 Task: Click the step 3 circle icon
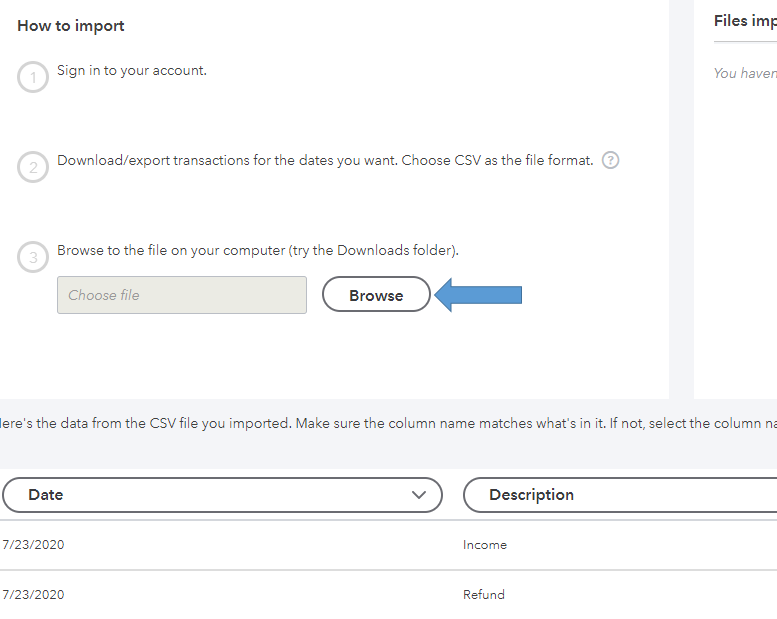(x=33, y=258)
